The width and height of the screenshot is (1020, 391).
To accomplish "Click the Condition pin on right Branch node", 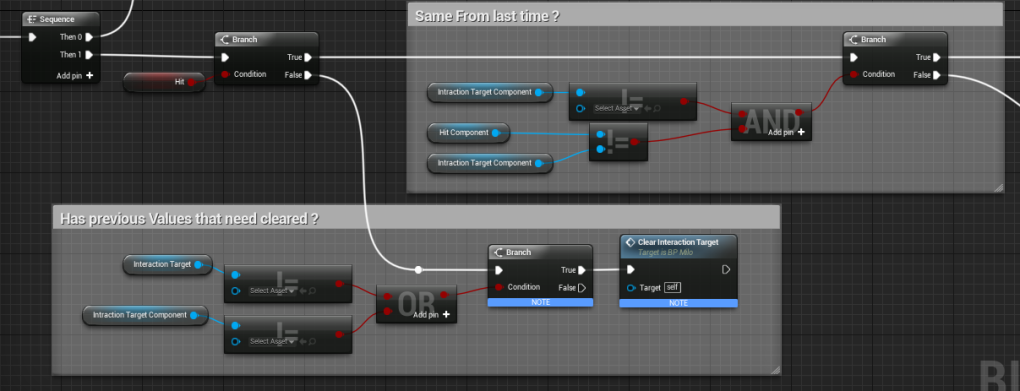I will (x=853, y=74).
